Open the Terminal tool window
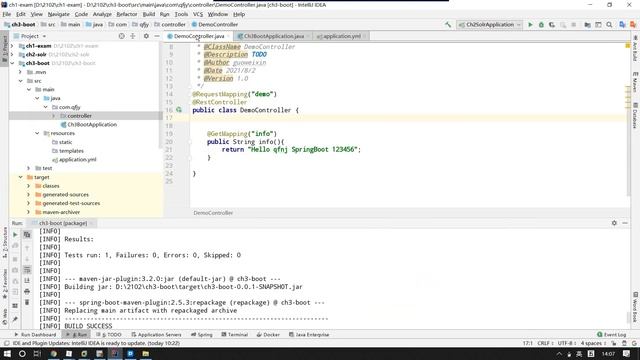640x360 pixels. point(235,334)
